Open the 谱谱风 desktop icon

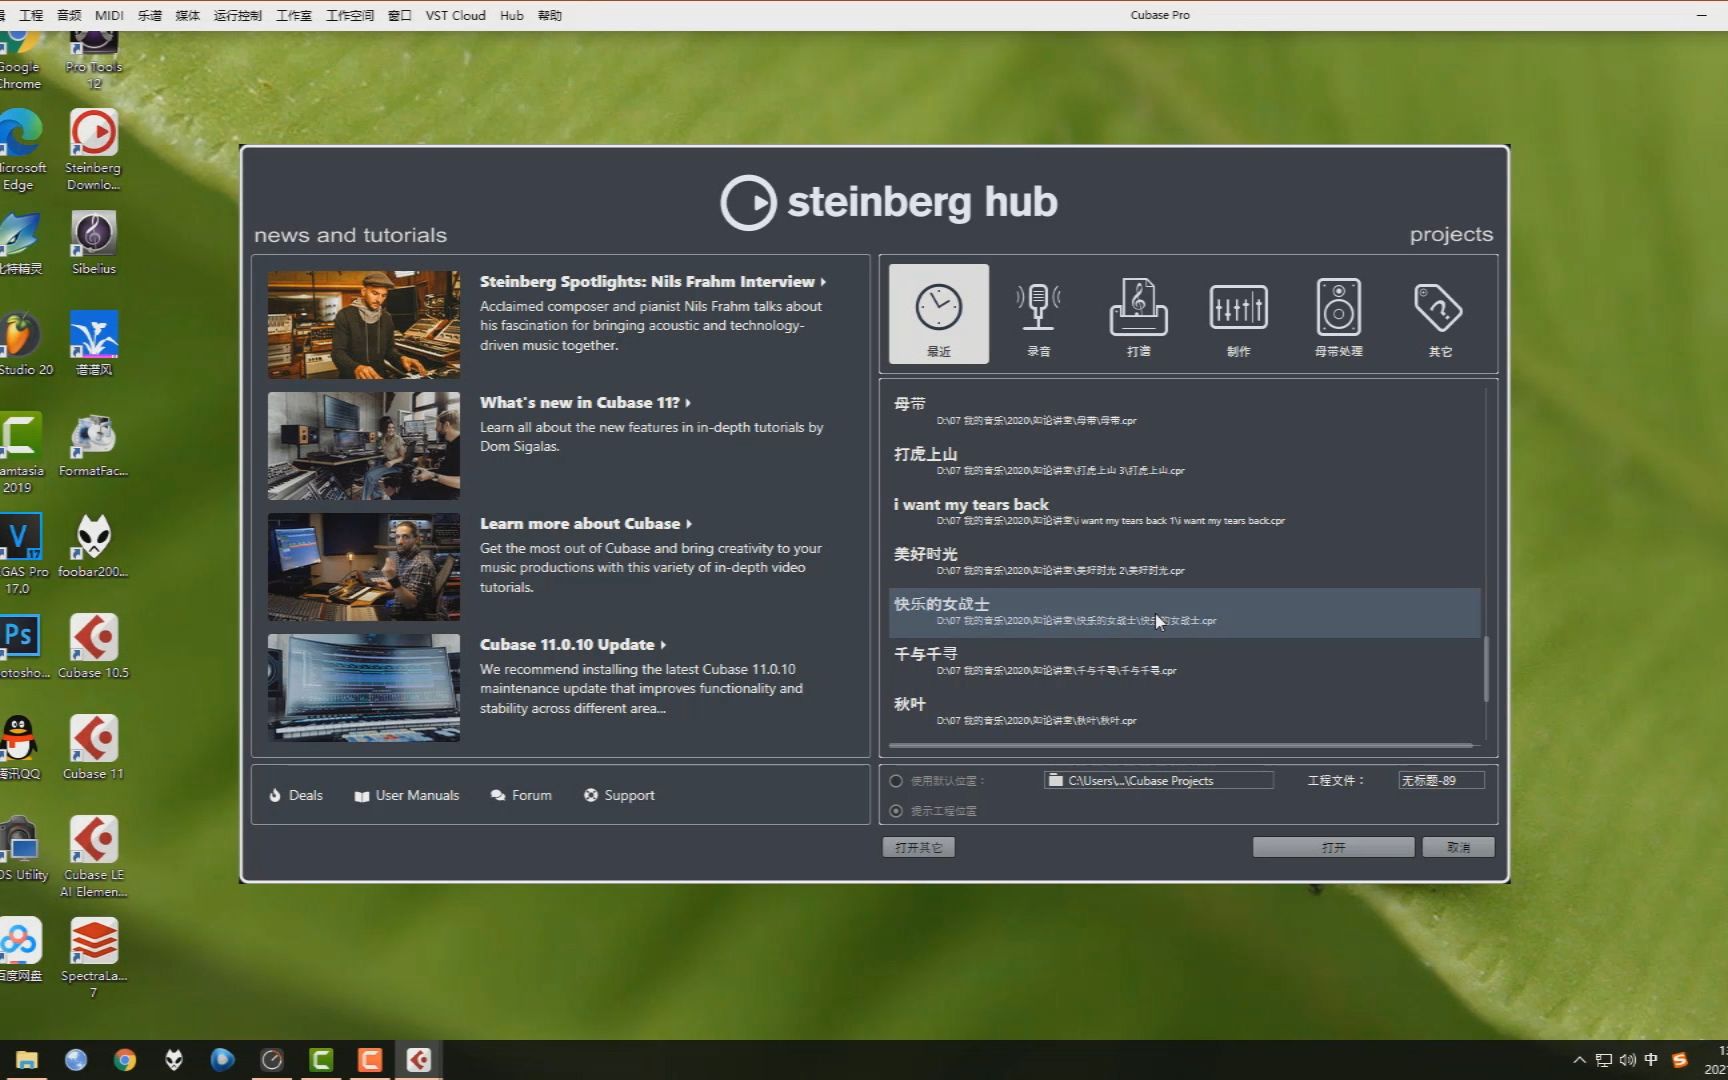pos(93,344)
